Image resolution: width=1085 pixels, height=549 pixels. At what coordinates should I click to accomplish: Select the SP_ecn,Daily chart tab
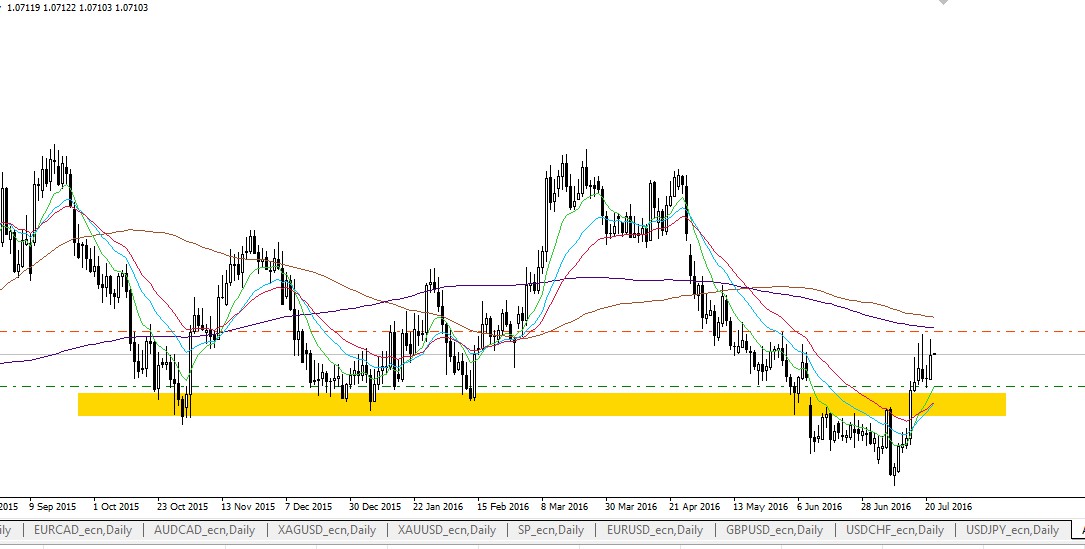pyautogui.click(x=551, y=530)
